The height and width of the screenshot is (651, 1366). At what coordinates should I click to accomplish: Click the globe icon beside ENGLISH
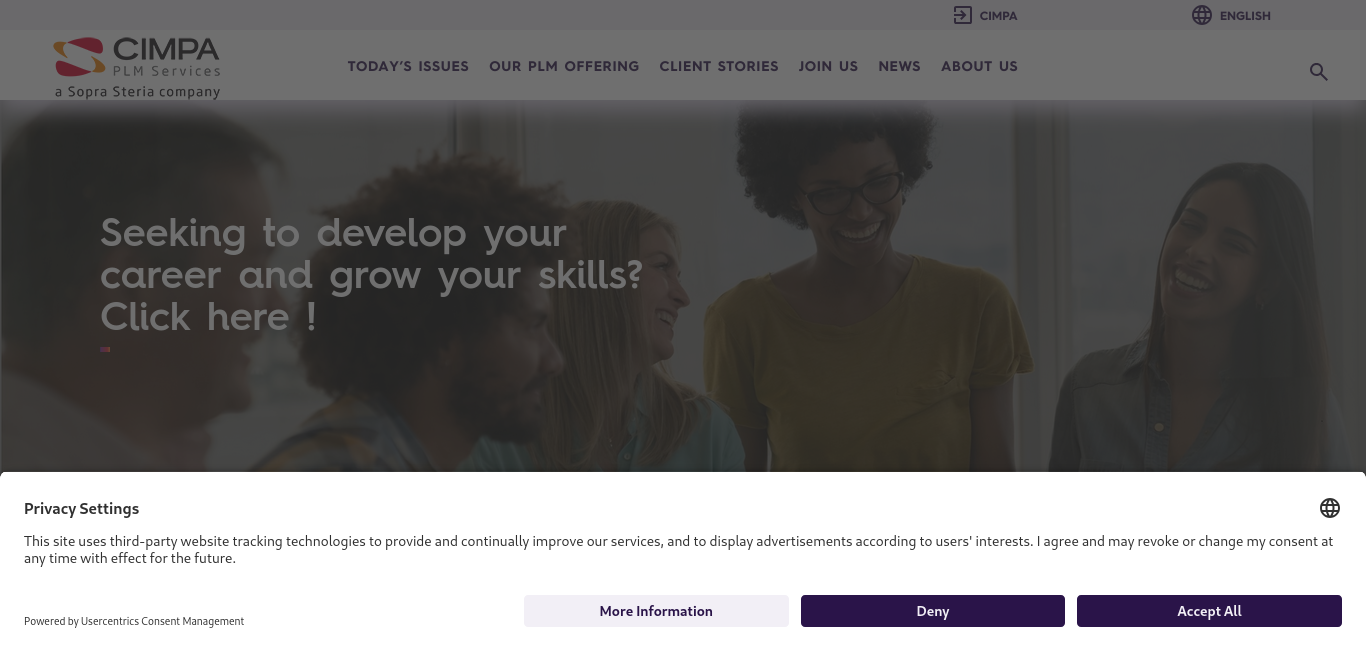[x=1202, y=15]
